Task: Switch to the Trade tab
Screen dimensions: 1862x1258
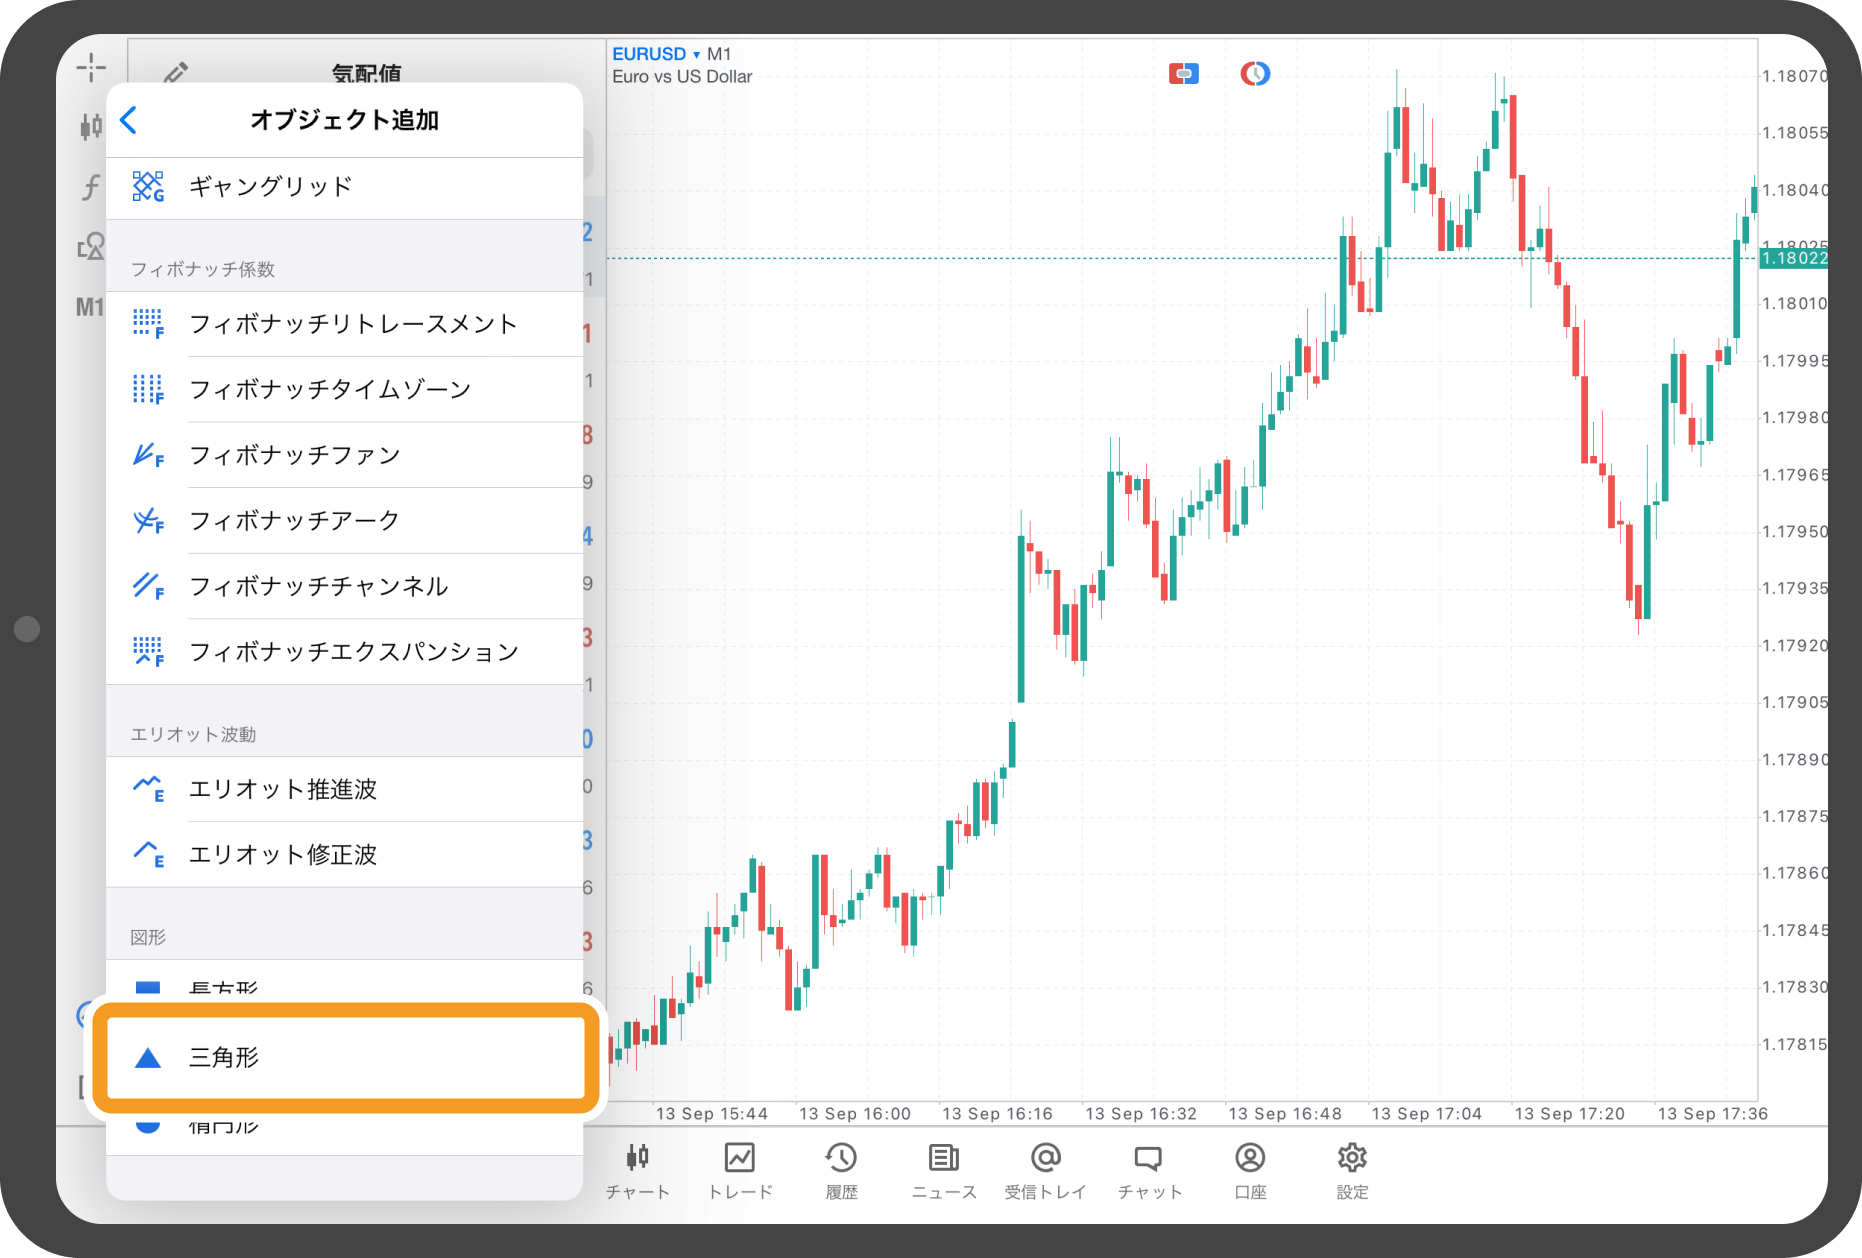Action: [740, 1169]
